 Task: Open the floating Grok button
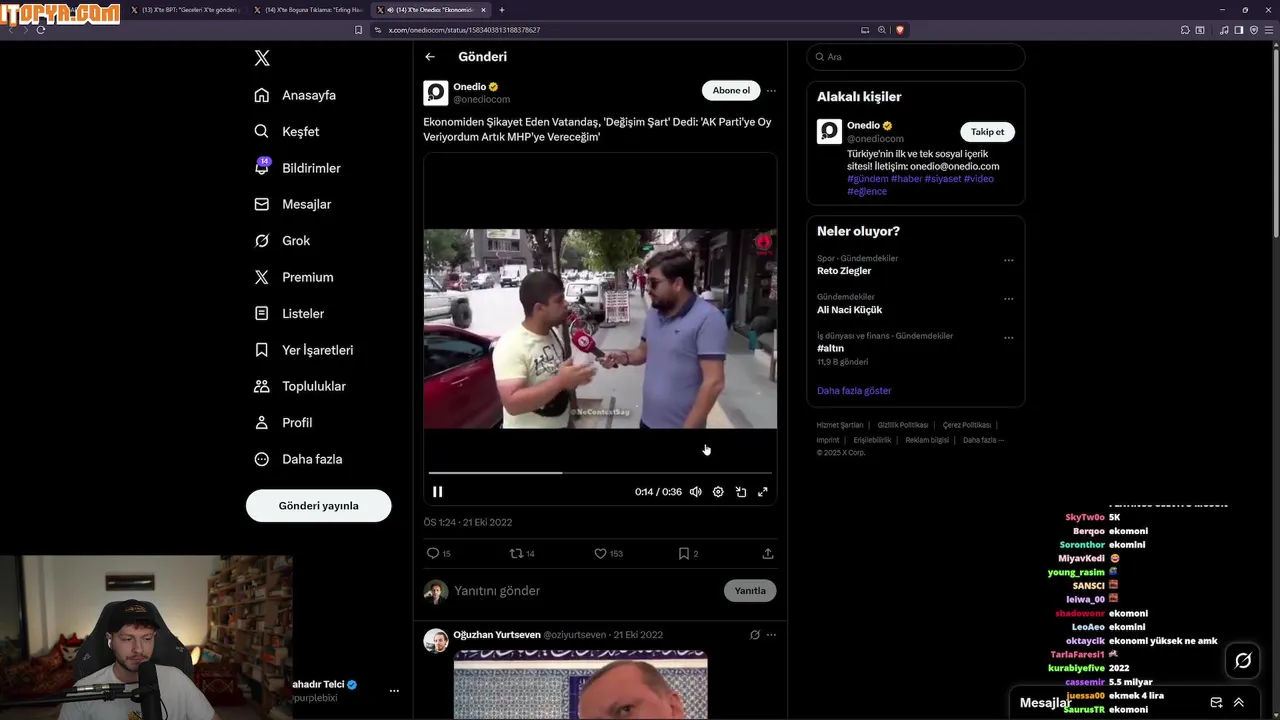pyautogui.click(x=1243, y=661)
